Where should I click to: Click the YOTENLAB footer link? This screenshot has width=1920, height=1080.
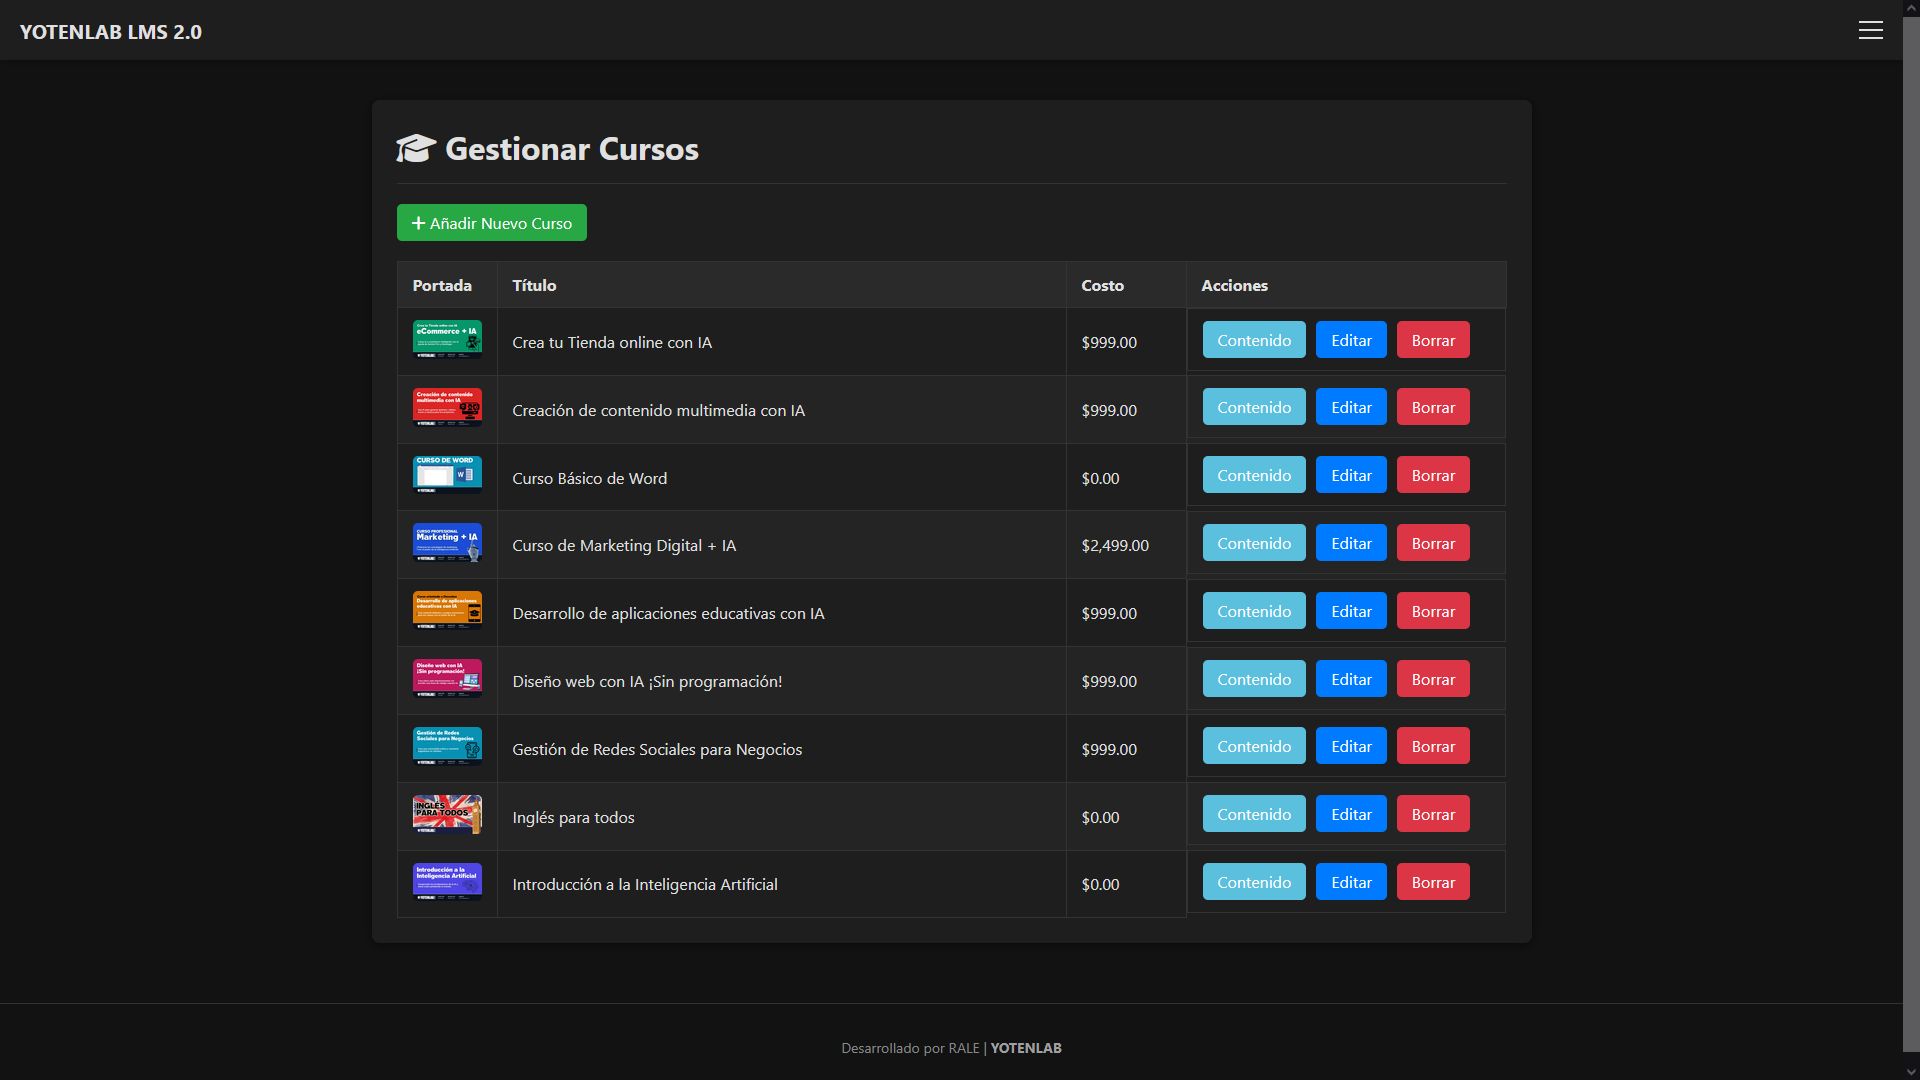(1025, 1048)
